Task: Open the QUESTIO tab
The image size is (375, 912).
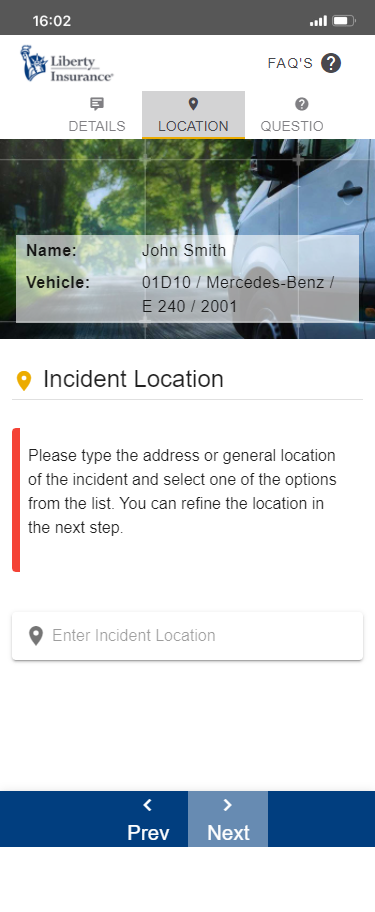Action: [292, 115]
